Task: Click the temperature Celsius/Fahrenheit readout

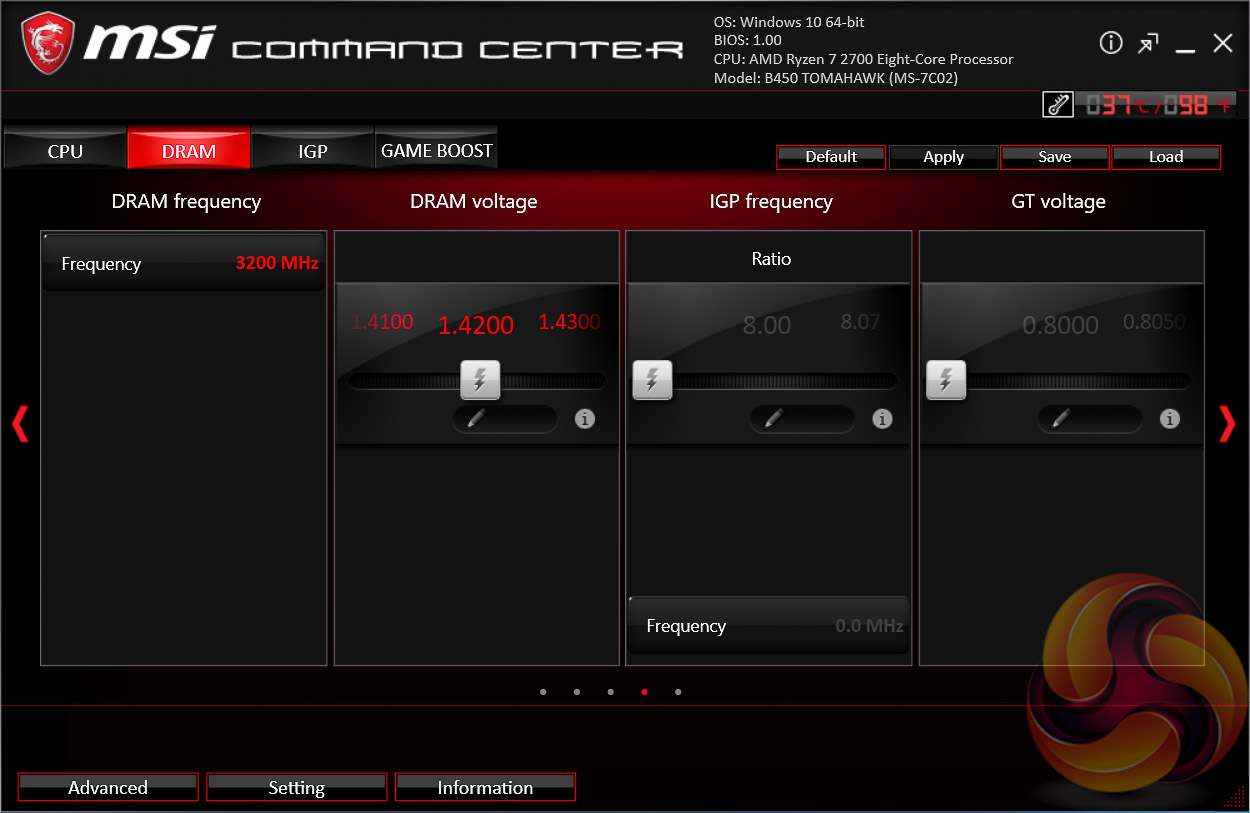Action: [x=1157, y=105]
